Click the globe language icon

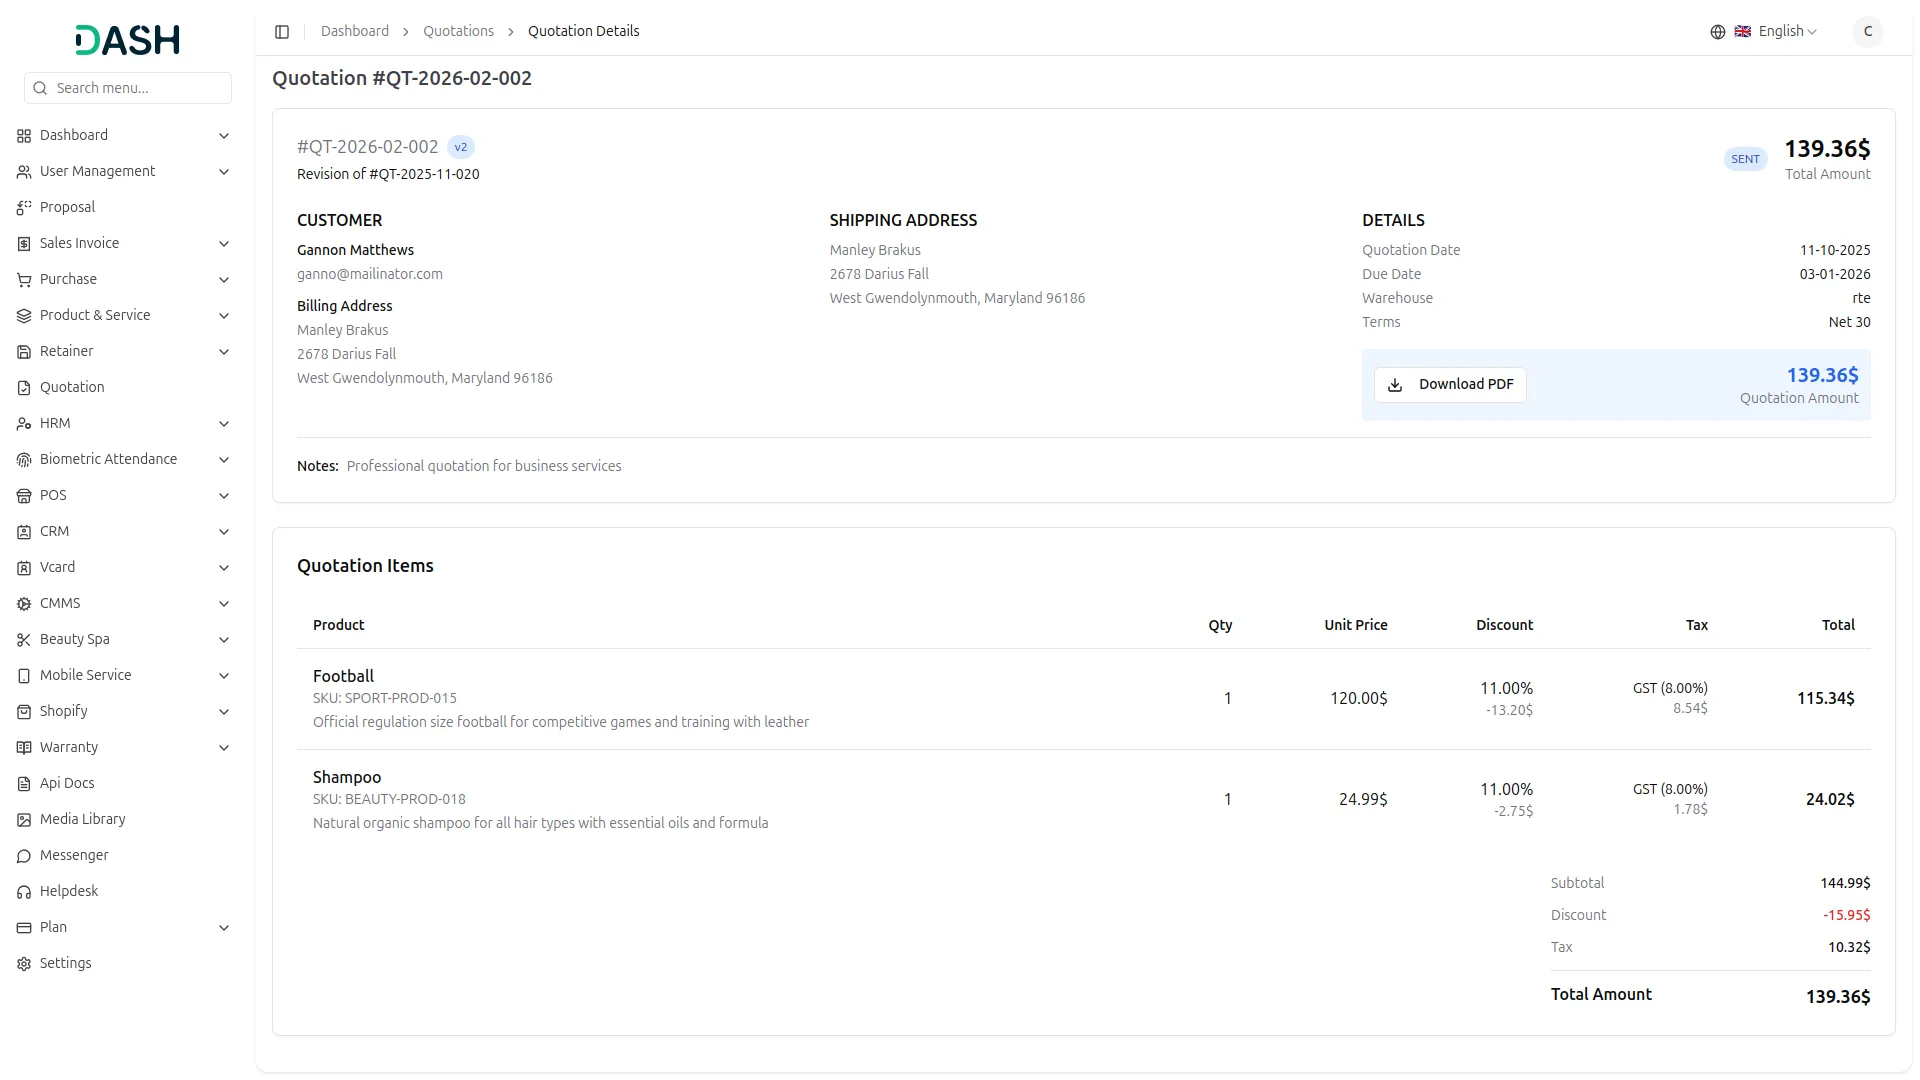[x=1717, y=32]
